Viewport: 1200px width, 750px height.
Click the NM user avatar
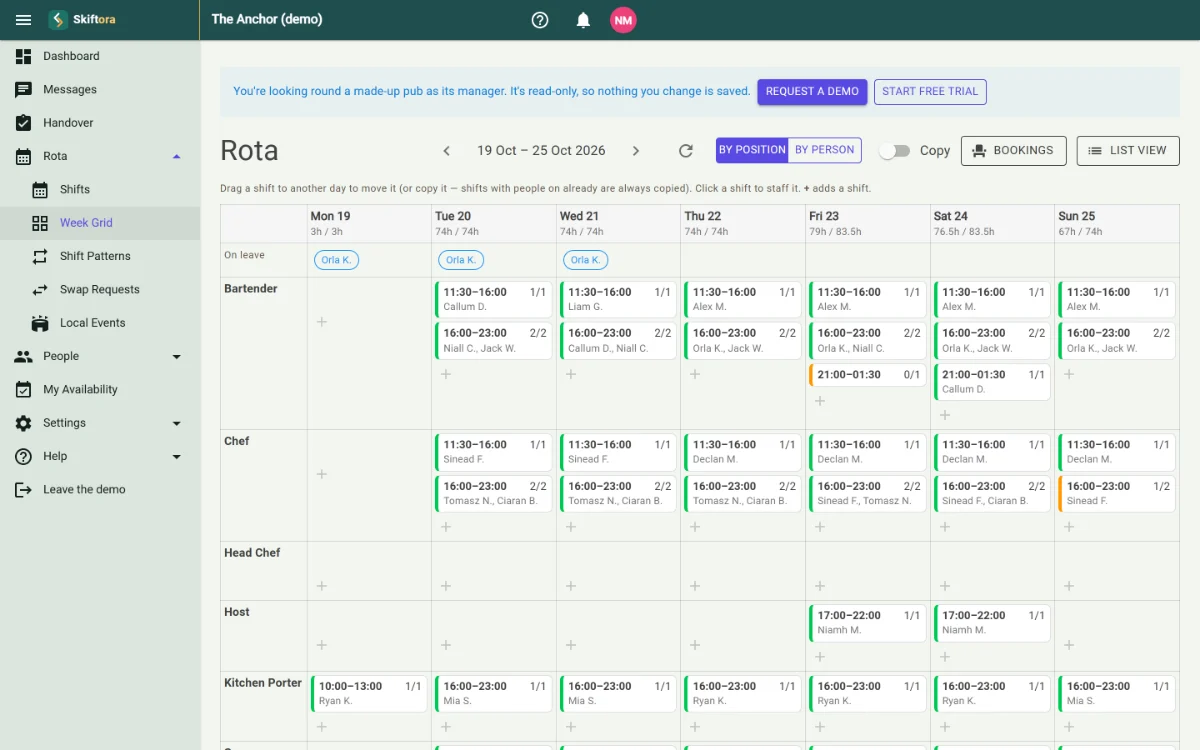tap(623, 20)
